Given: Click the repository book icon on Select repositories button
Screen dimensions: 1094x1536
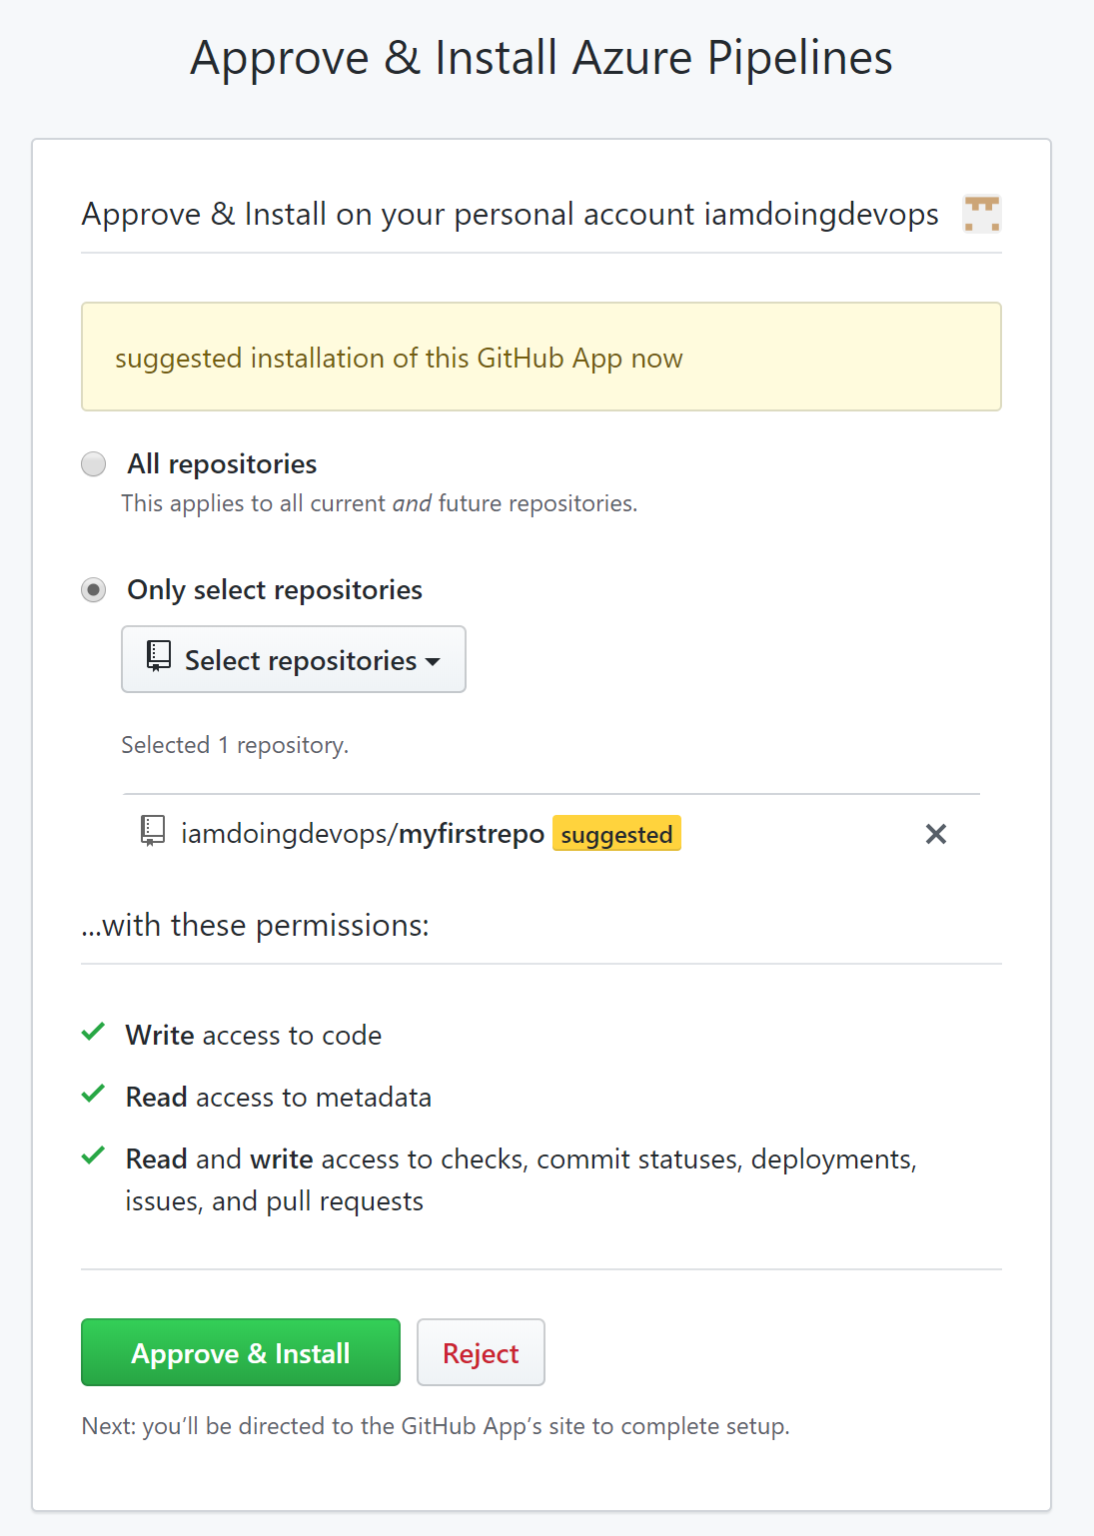Looking at the screenshot, I should click(x=156, y=658).
